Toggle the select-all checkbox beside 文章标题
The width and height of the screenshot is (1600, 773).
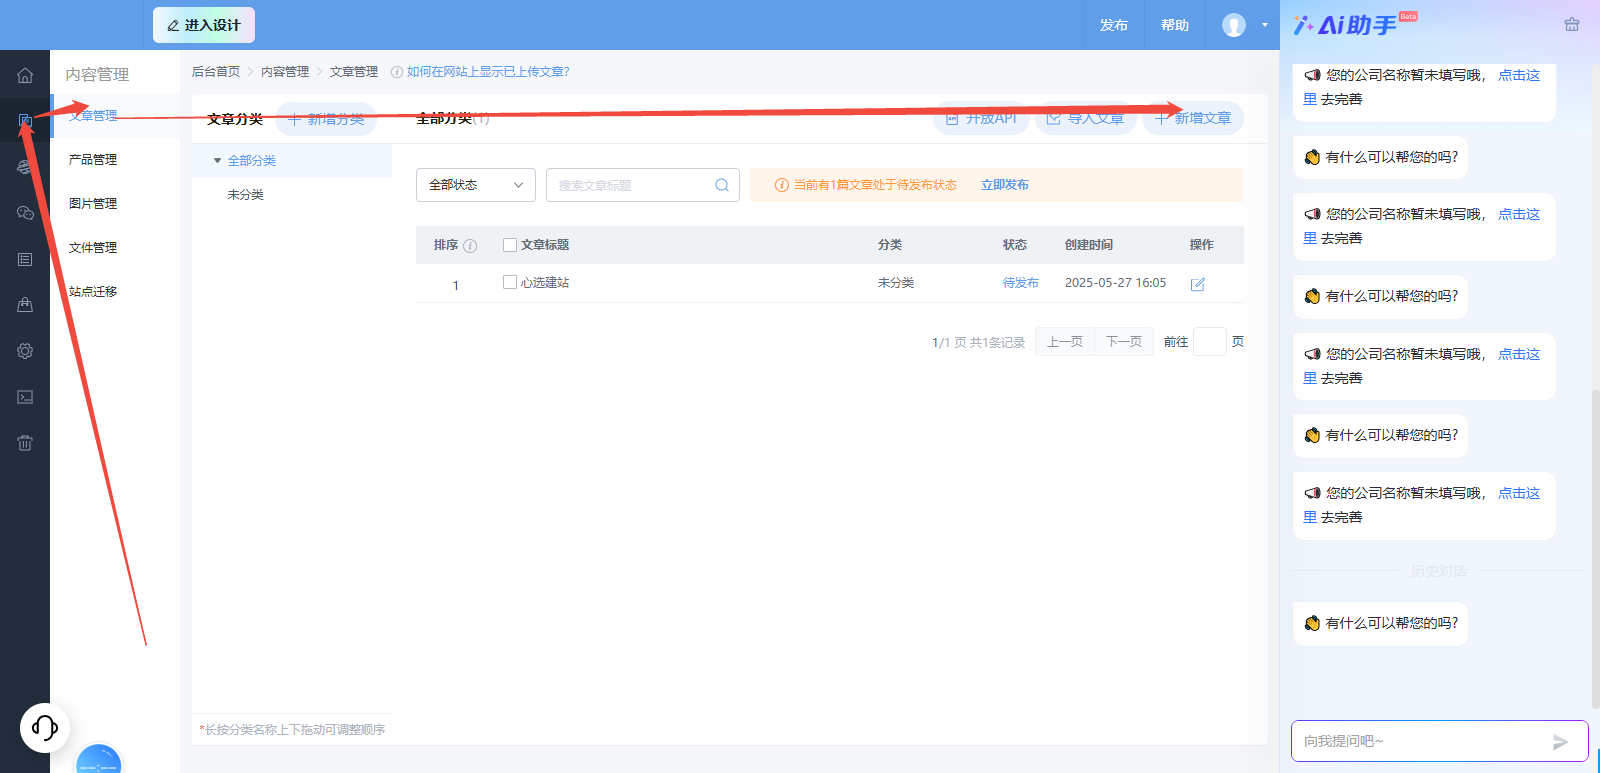(510, 245)
